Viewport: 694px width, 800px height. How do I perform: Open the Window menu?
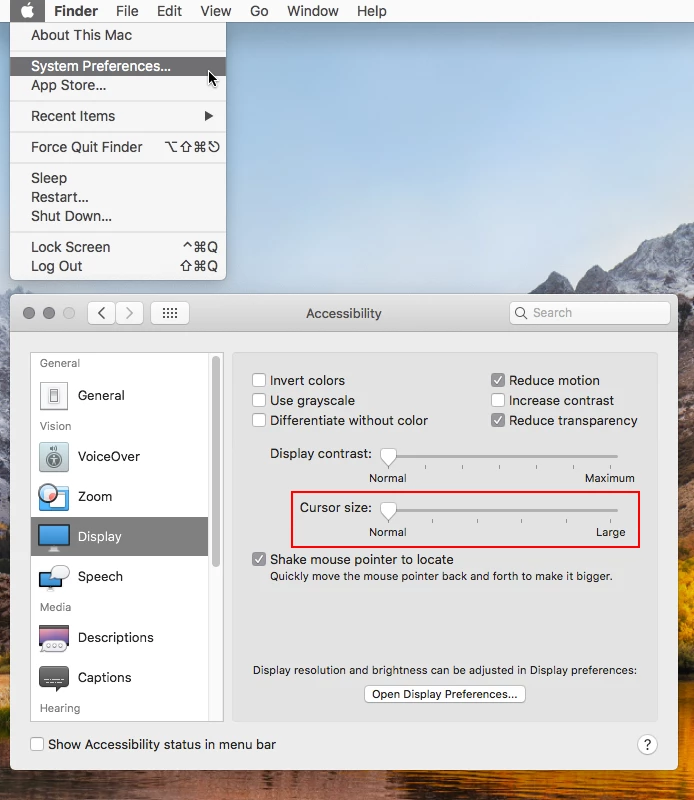coord(312,11)
